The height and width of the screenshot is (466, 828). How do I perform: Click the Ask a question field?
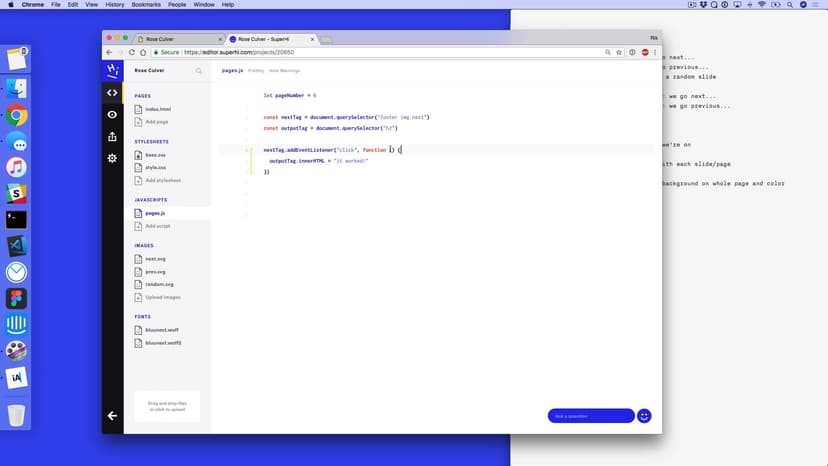pos(590,416)
